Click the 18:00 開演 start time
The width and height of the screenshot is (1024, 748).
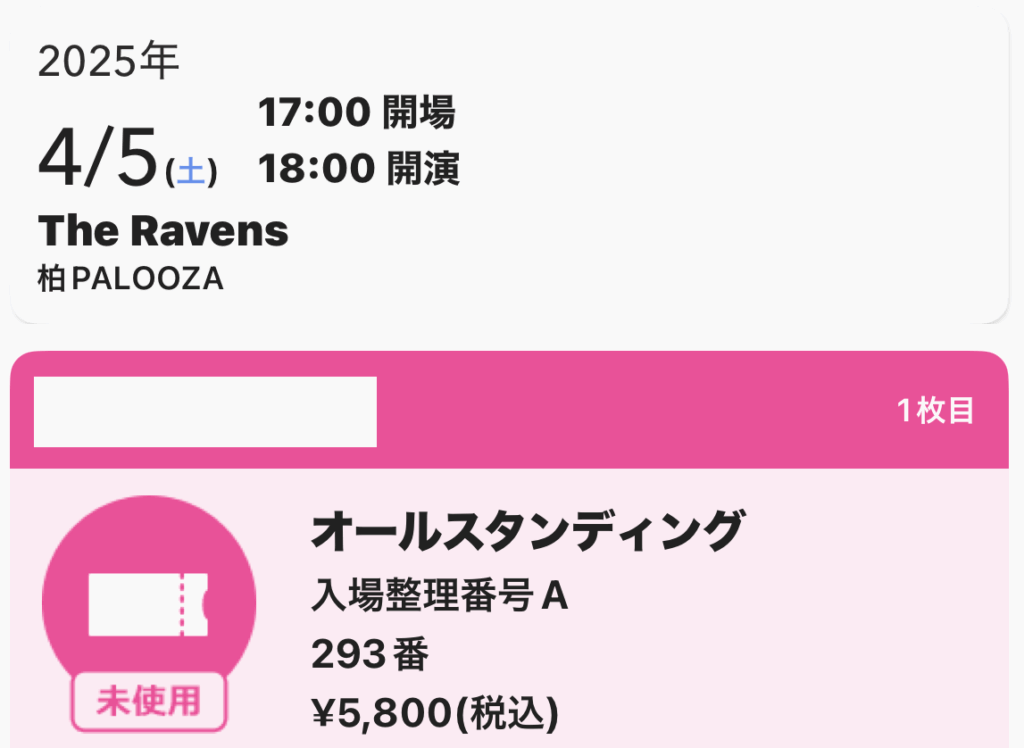point(359,169)
